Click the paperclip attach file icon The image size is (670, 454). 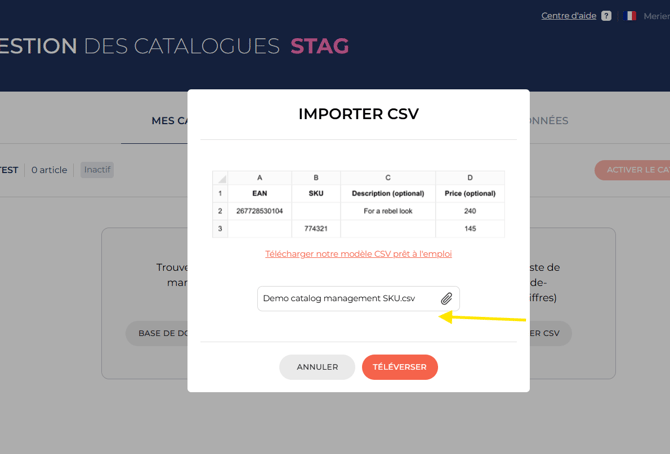(446, 298)
